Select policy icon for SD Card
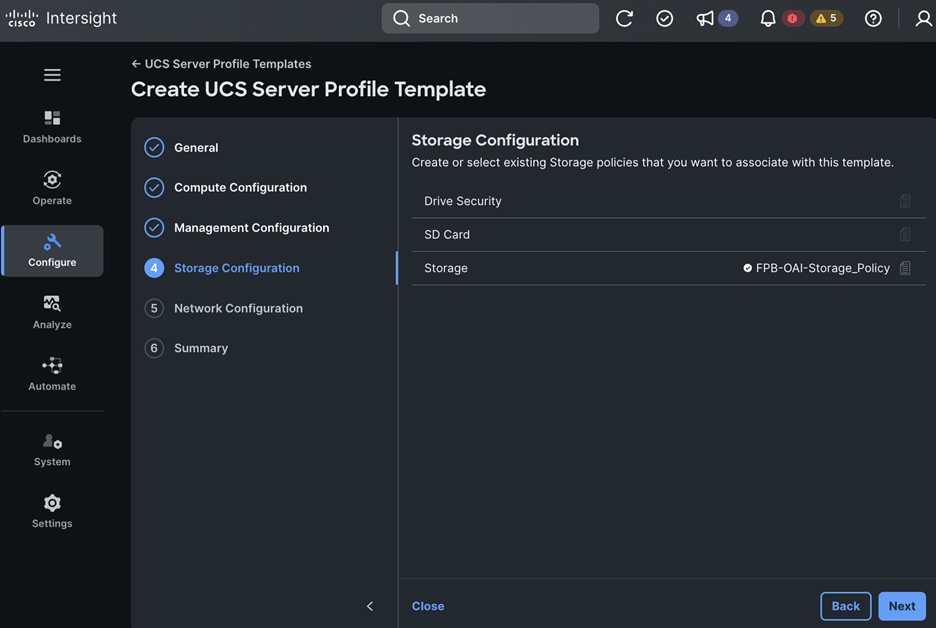 coord(905,235)
